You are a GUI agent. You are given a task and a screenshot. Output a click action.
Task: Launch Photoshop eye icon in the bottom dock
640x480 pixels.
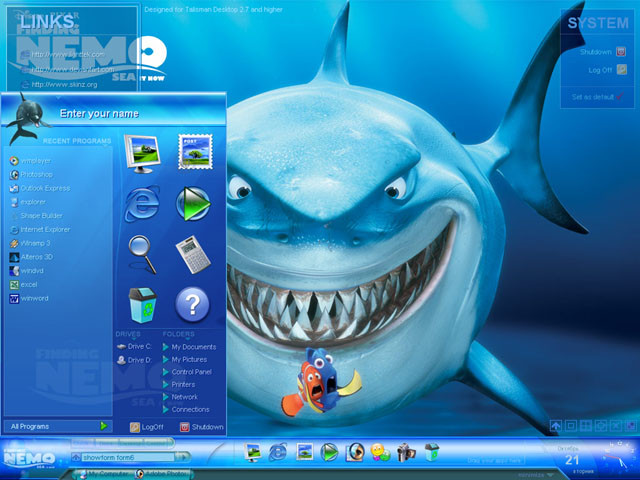pyautogui.click(x=355, y=452)
